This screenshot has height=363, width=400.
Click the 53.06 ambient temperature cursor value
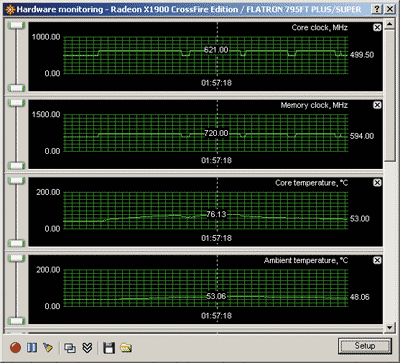(x=216, y=296)
